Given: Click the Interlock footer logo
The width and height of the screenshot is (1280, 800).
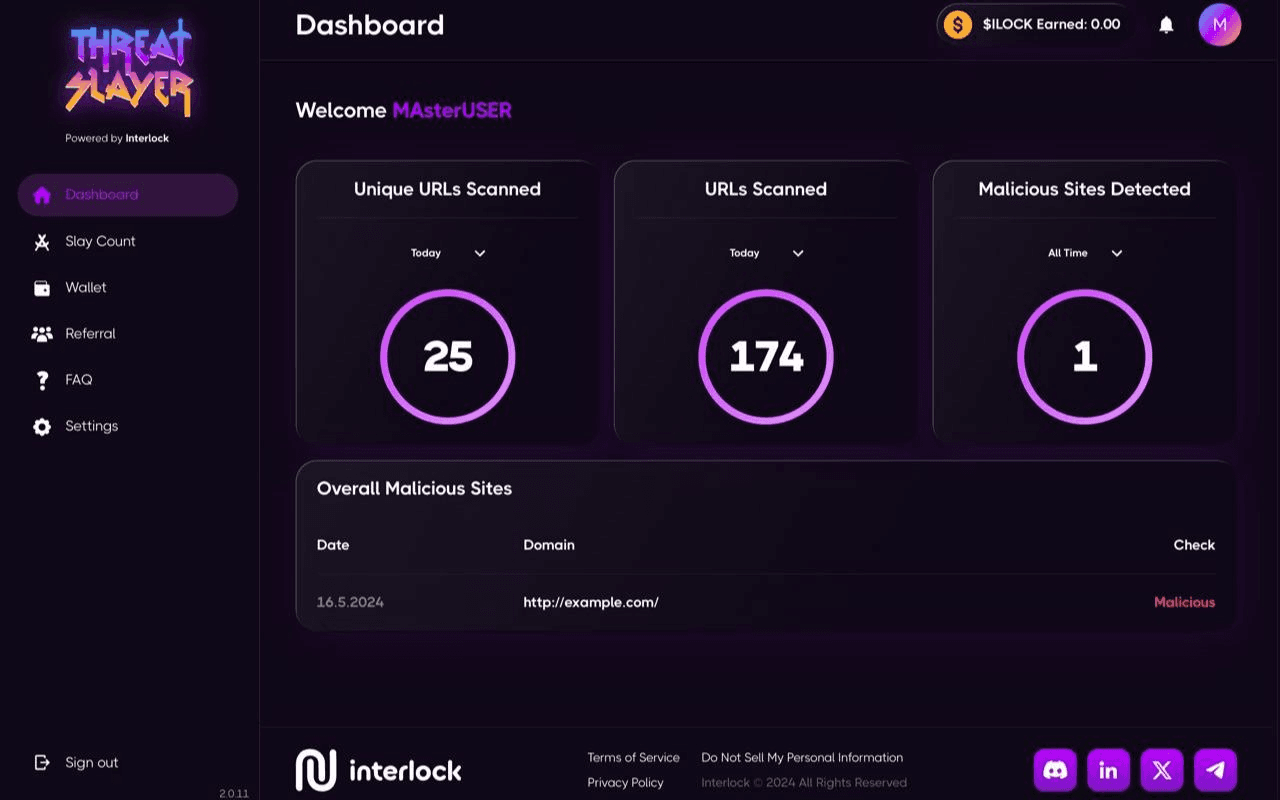Looking at the screenshot, I should 378,770.
